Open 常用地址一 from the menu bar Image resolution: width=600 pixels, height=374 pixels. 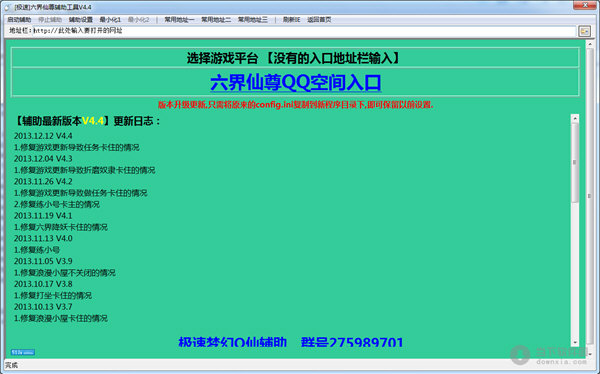click(179, 20)
